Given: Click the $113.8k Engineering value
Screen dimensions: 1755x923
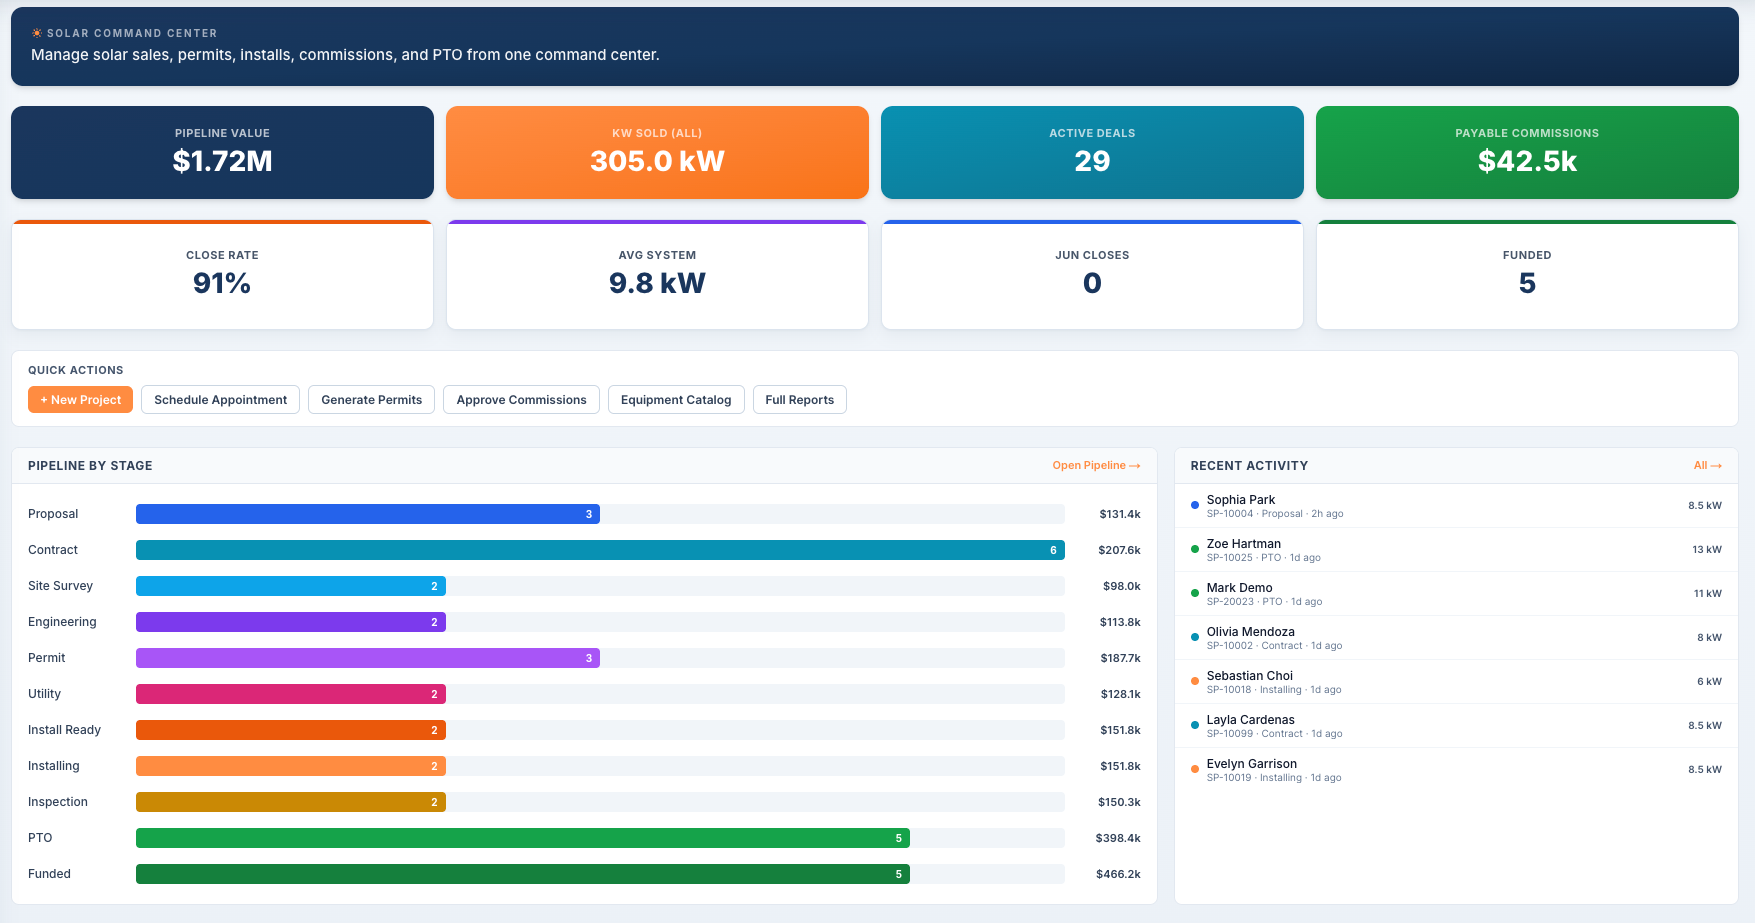Looking at the screenshot, I should pos(1120,622).
